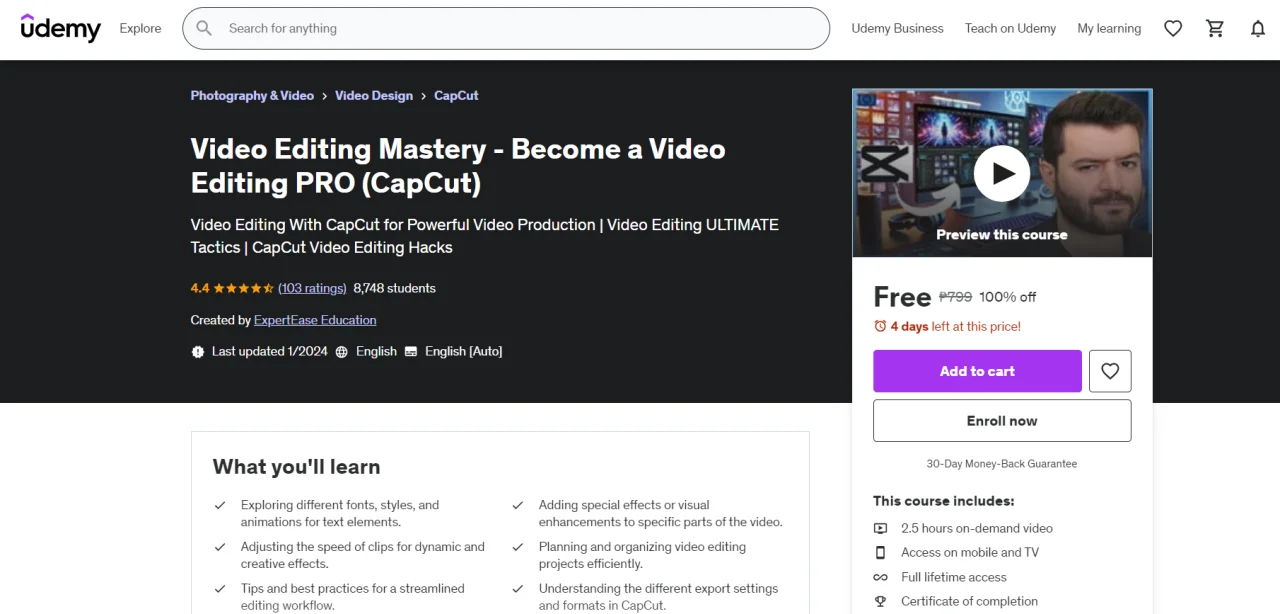
Task: Click the mobile access icon
Action: 880,552
